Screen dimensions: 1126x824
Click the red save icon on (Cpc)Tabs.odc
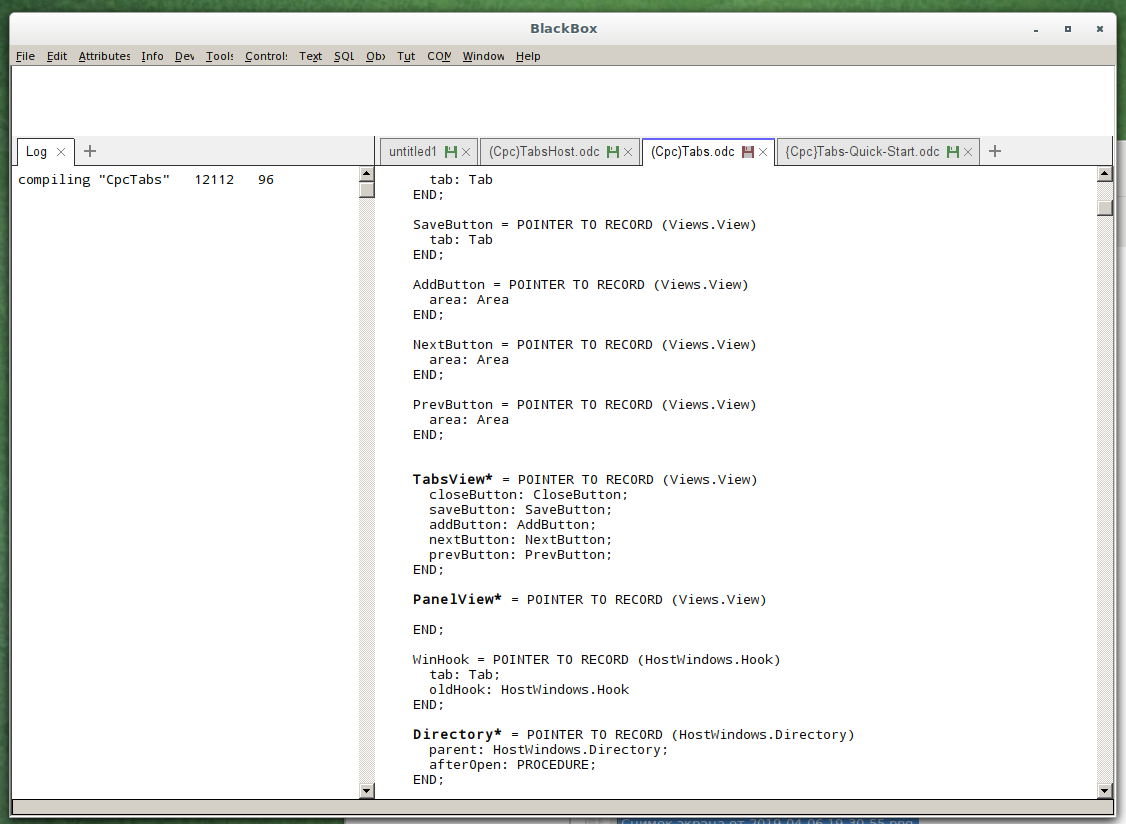click(748, 152)
